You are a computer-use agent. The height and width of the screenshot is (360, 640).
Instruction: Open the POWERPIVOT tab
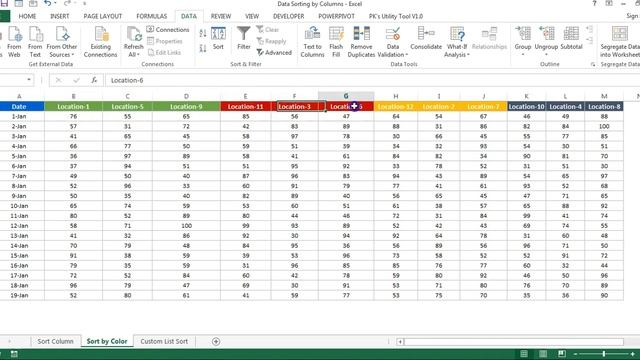(336, 16)
